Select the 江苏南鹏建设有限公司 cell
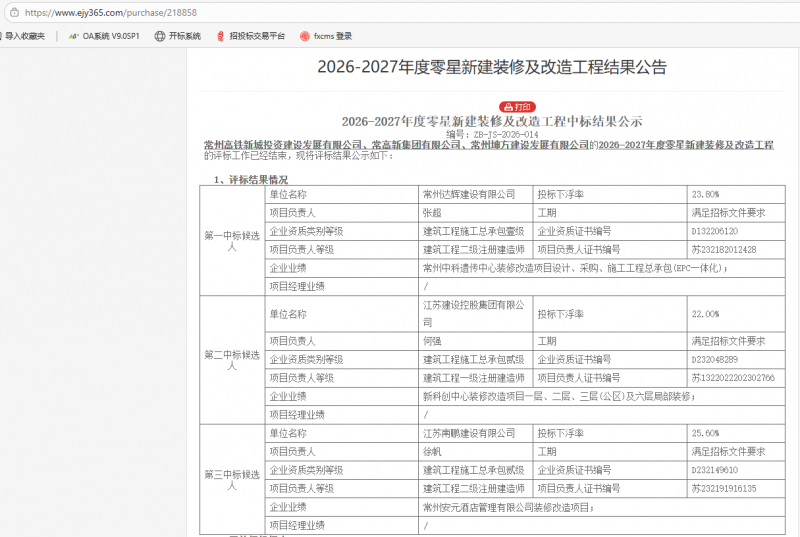 475,433
